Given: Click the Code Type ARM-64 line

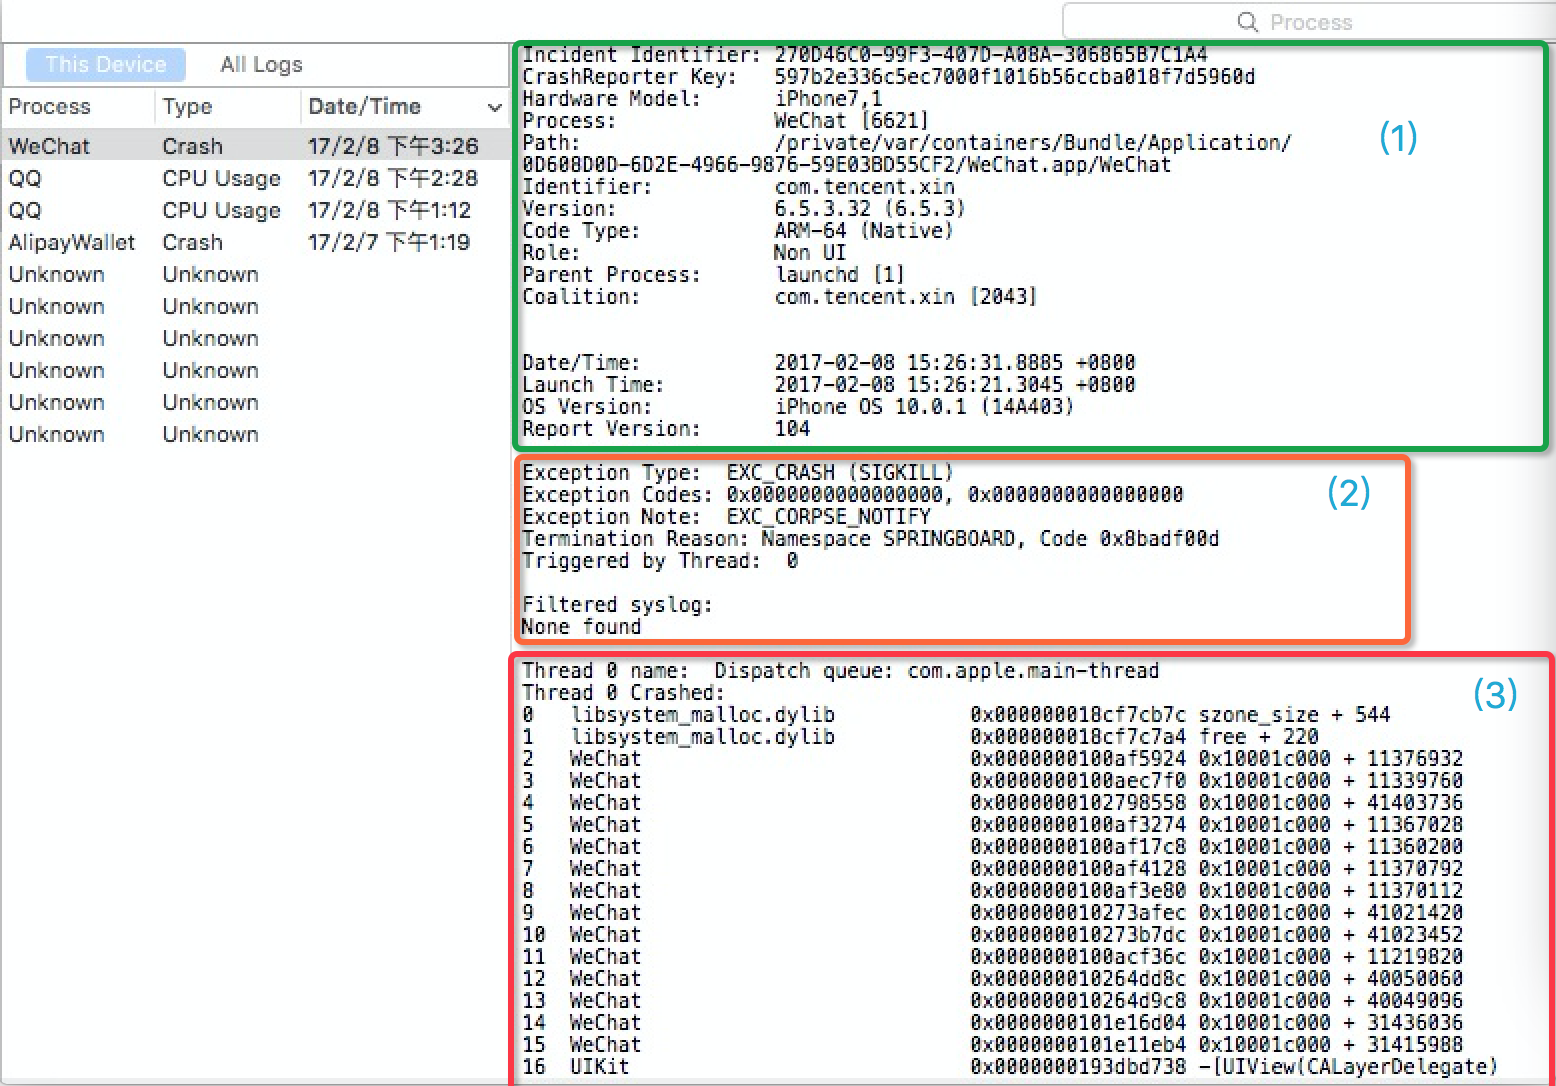Looking at the screenshot, I should coord(738,231).
